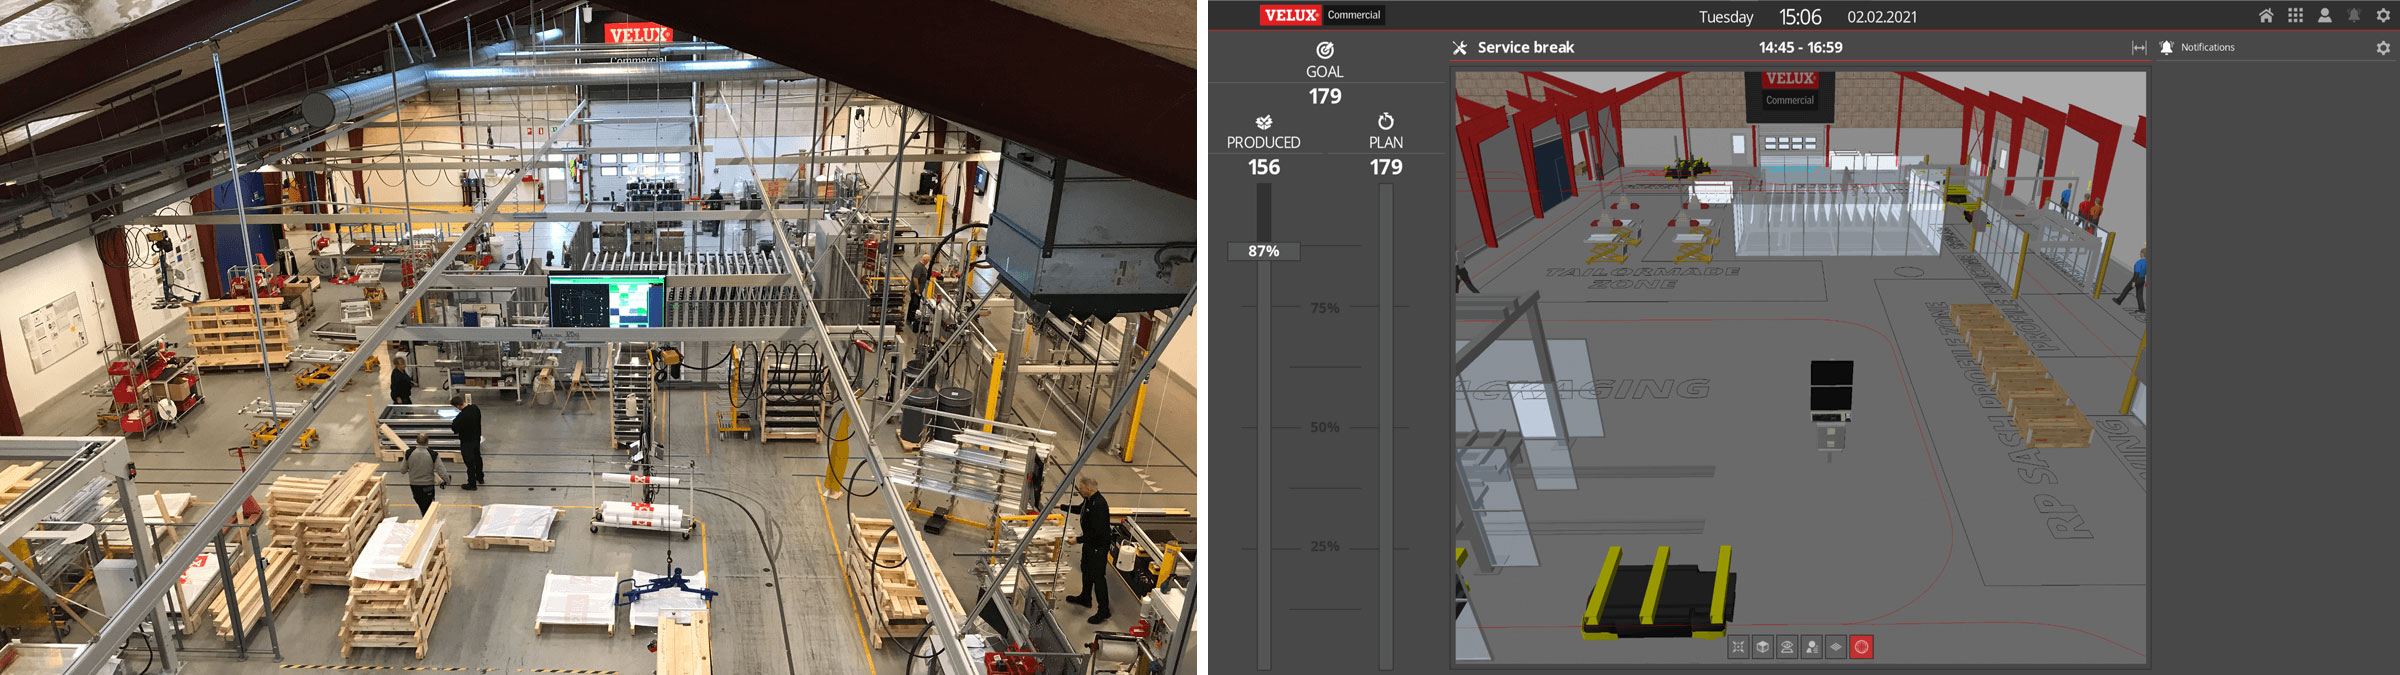This screenshot has width=2400, height=675.
Task: Open the user profile icon
Action: (x=2325, y=16)
